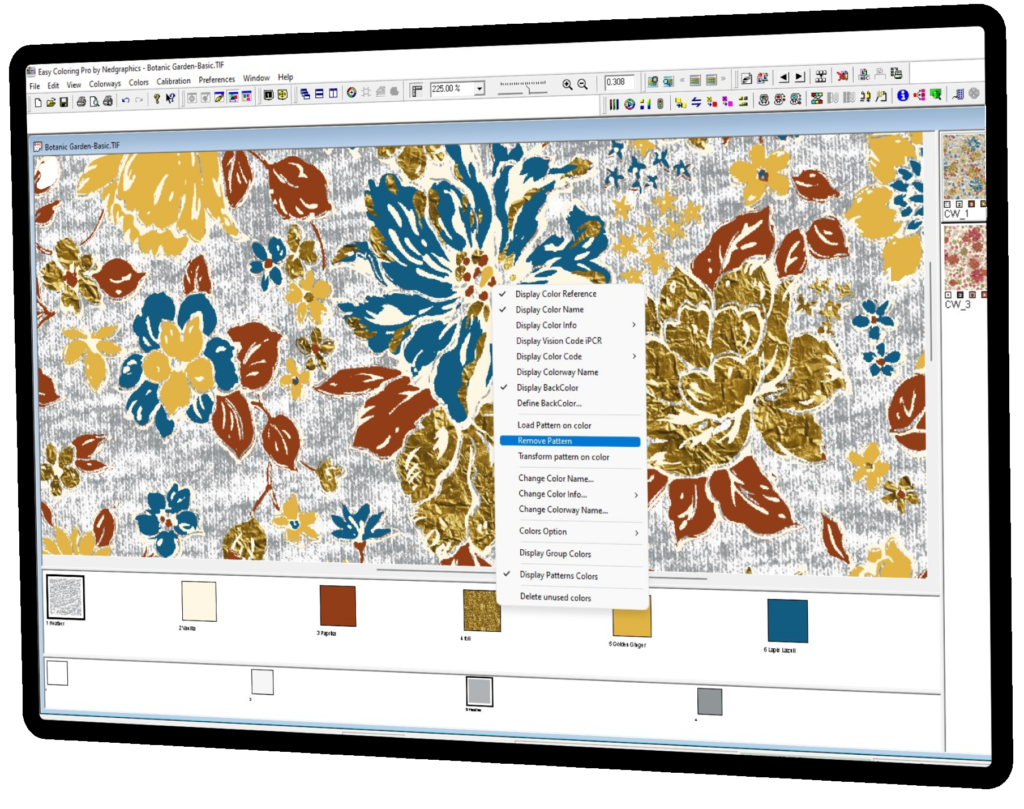The width and height of the screenshot is (1024, 809).
Task: Toggle Display BackColor in context menu
Action: coord(547,387)
